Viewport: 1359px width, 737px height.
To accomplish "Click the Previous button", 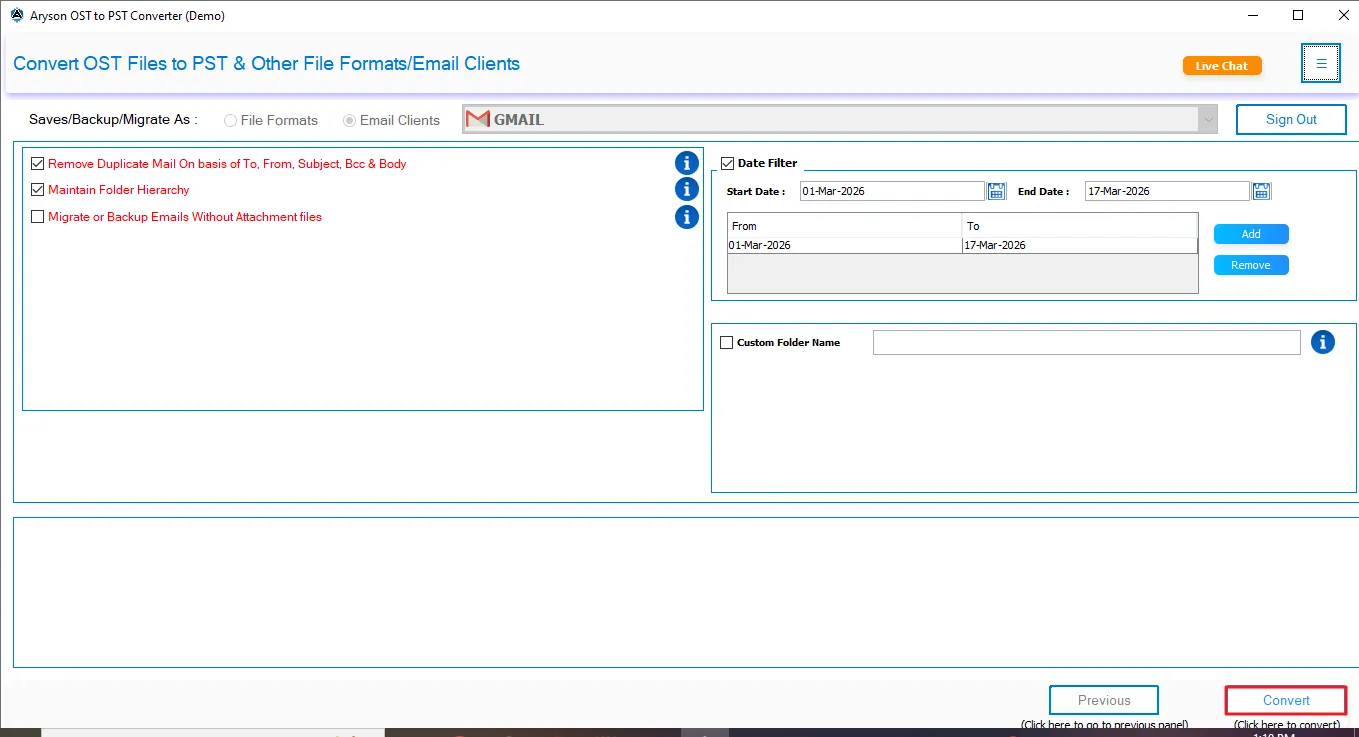I will click(x=1103, y=700).
